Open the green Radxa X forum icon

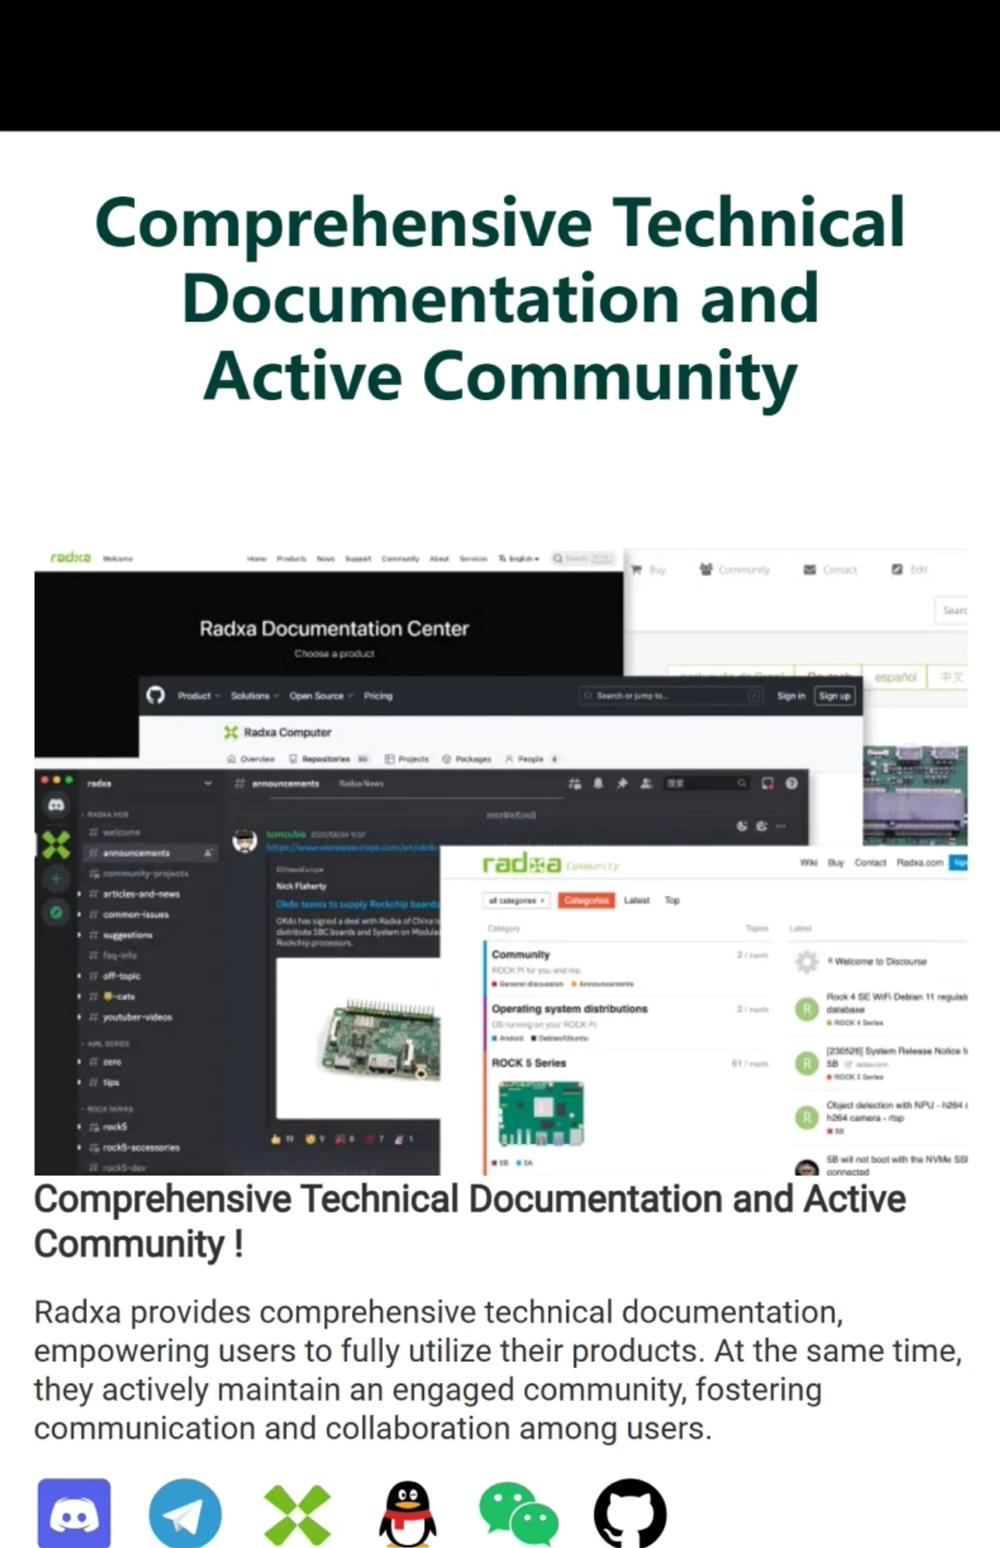(297, 1515)
